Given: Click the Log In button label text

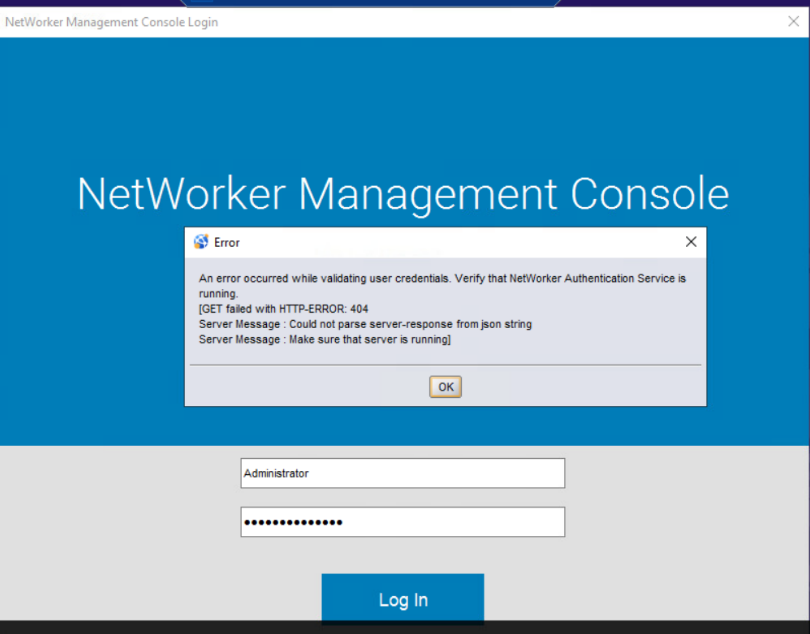Looking at the screenshot, I should [x=402, y=599].
